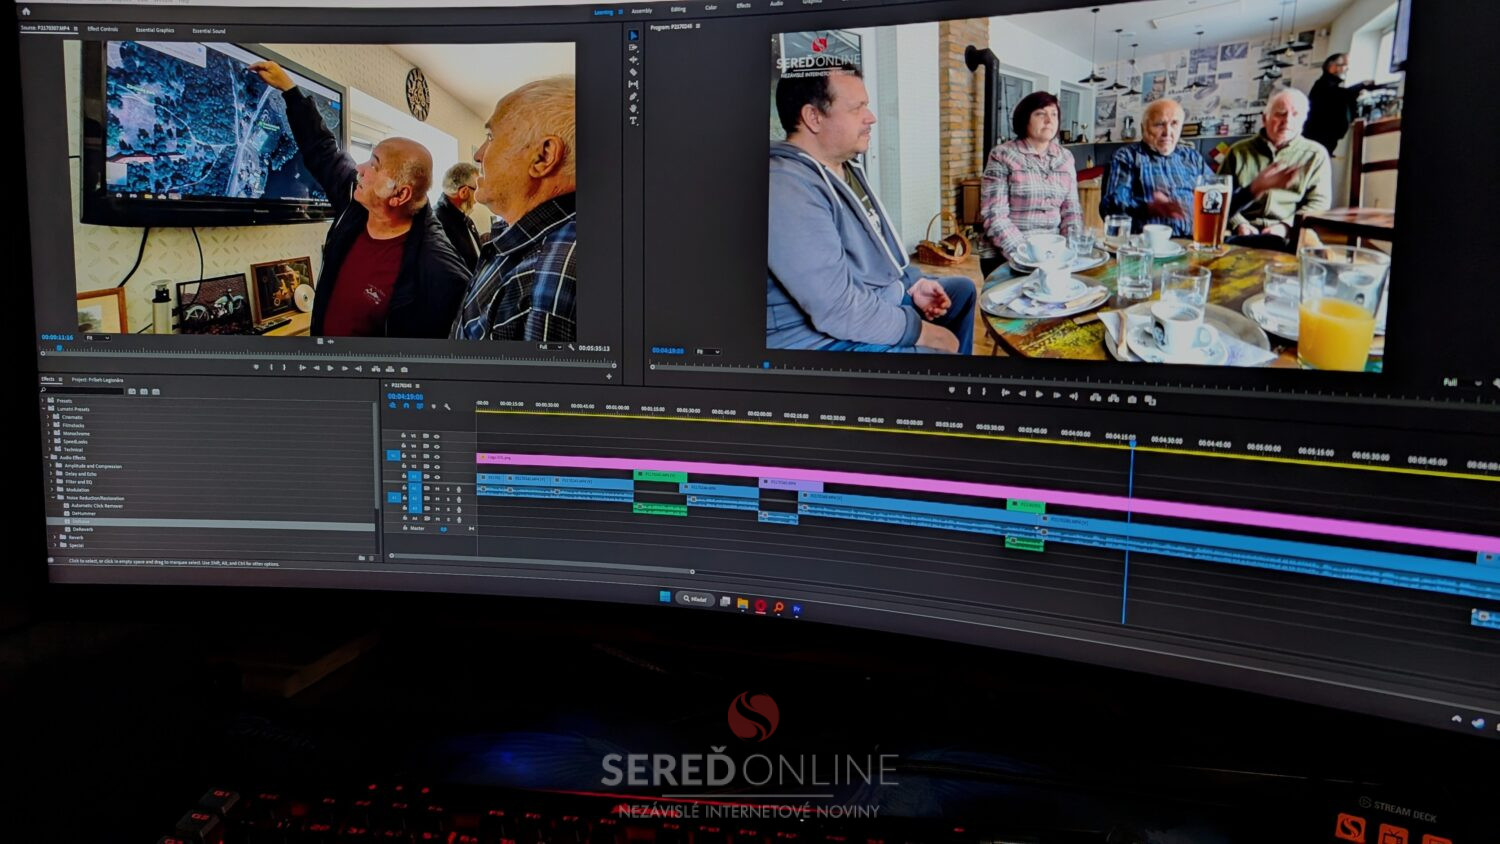Click the timeline horizontal zoom scrollbar
Screen dimensions: 1500x844
(x=542, y=563)
